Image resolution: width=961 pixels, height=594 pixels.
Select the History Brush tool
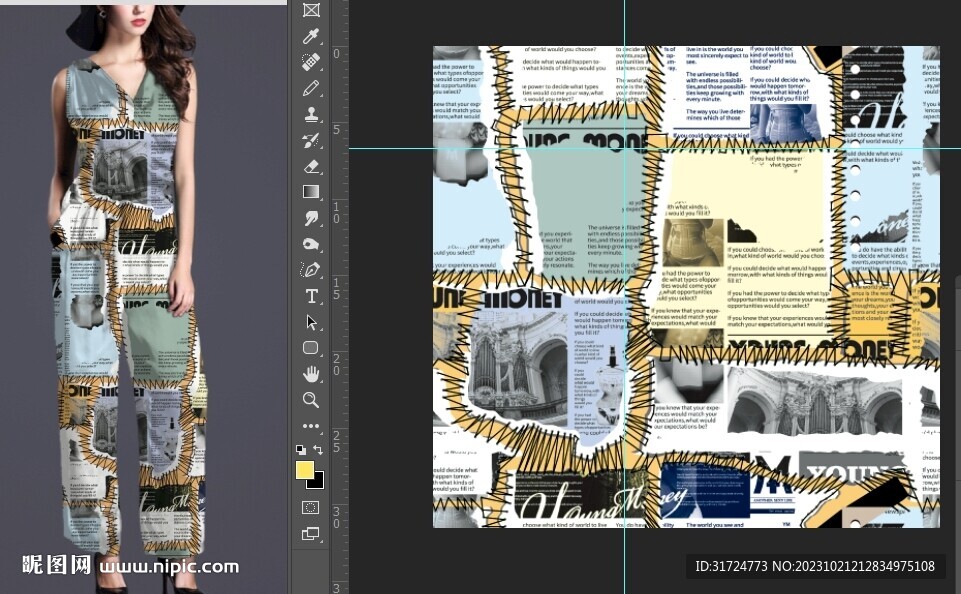311,140
